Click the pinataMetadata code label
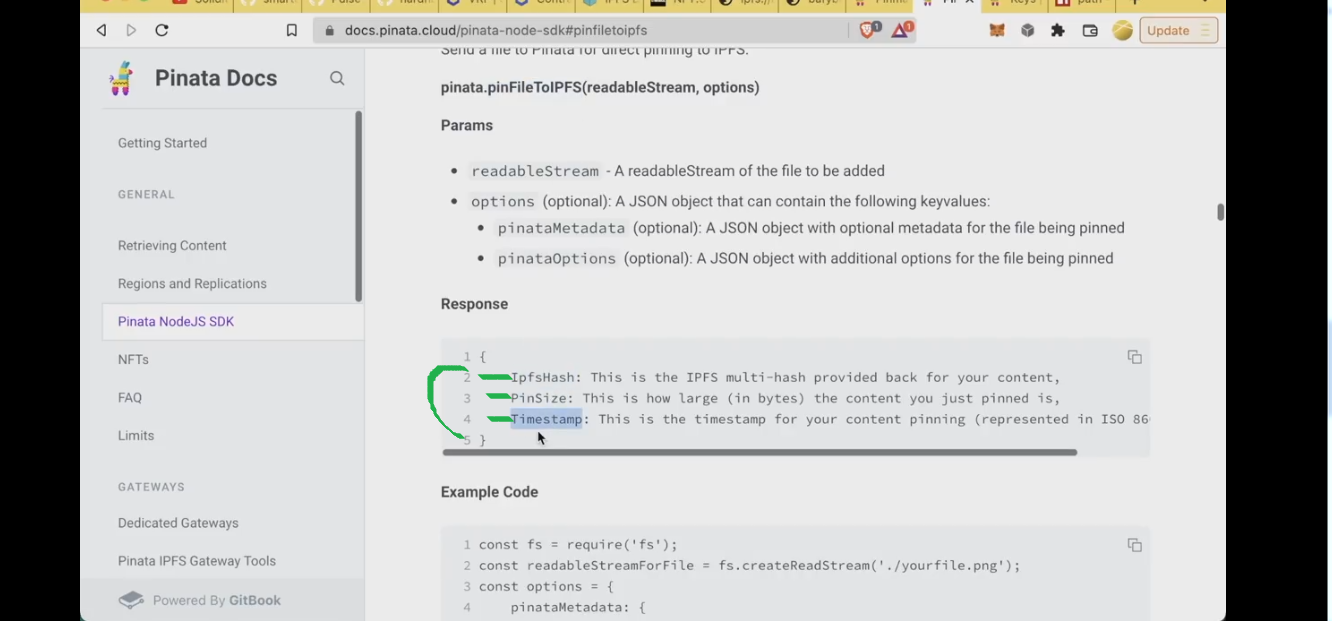The height and width of the screenshot is (621, 1332). tap(561, 228)
